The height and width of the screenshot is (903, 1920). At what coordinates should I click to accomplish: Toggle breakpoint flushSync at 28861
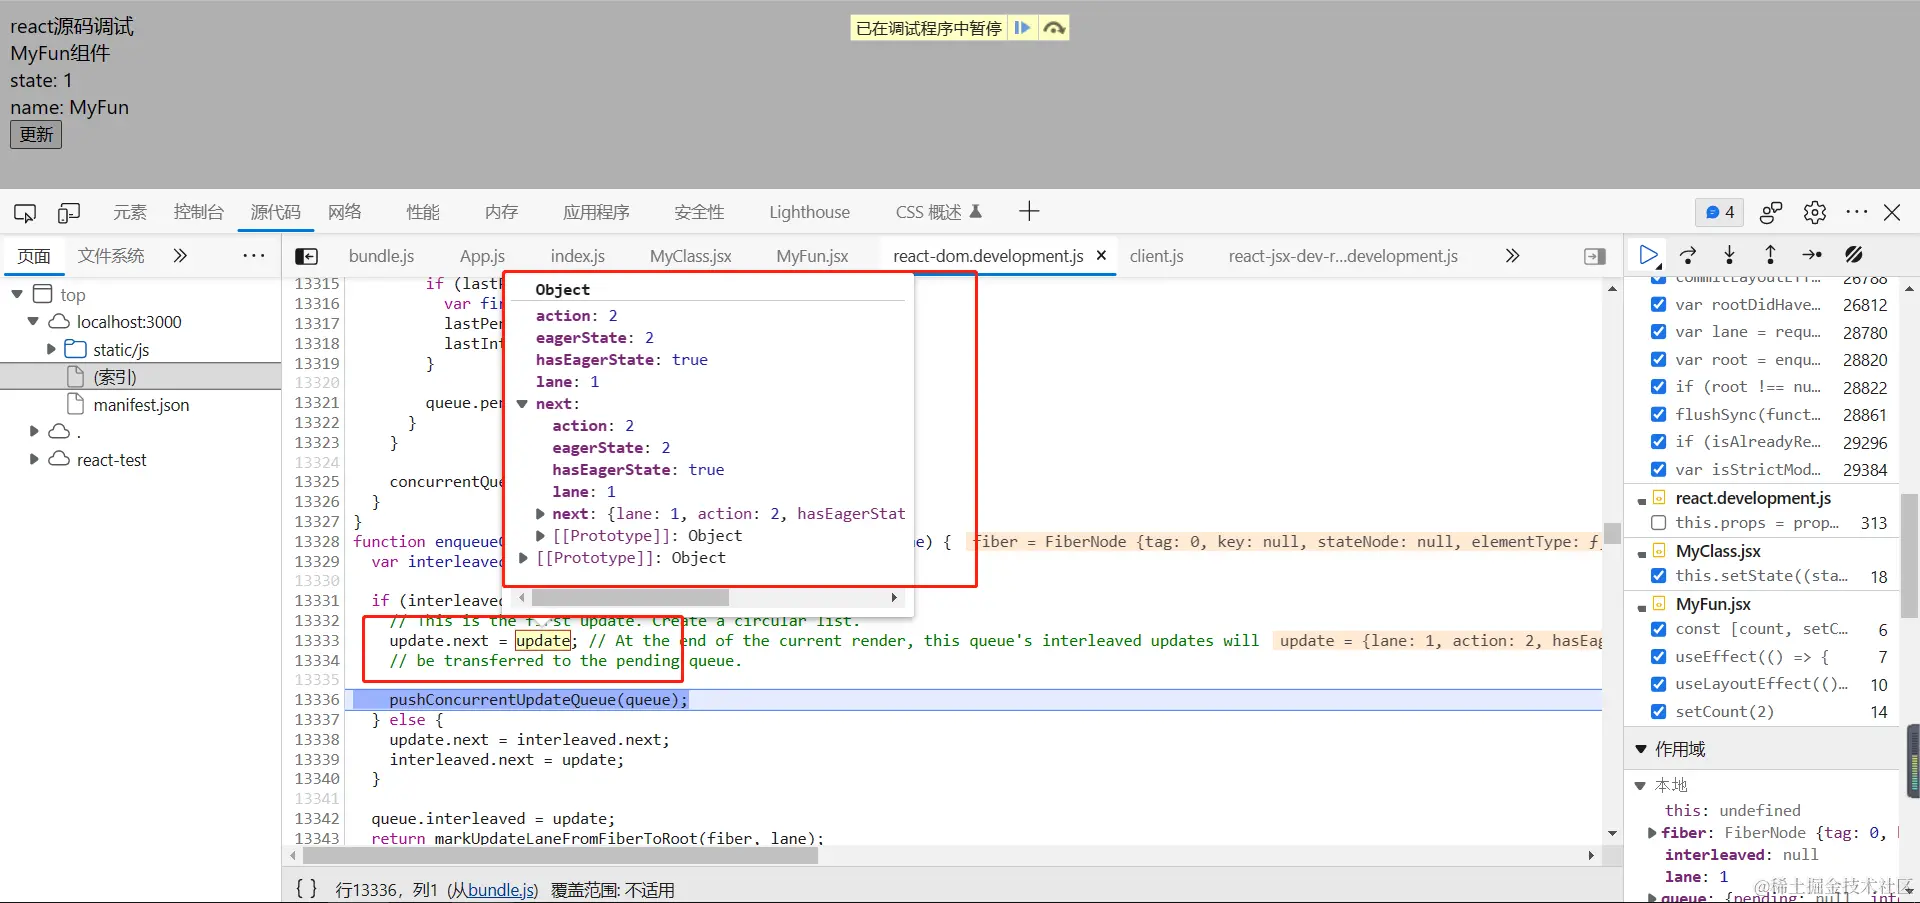[1659, 414]
